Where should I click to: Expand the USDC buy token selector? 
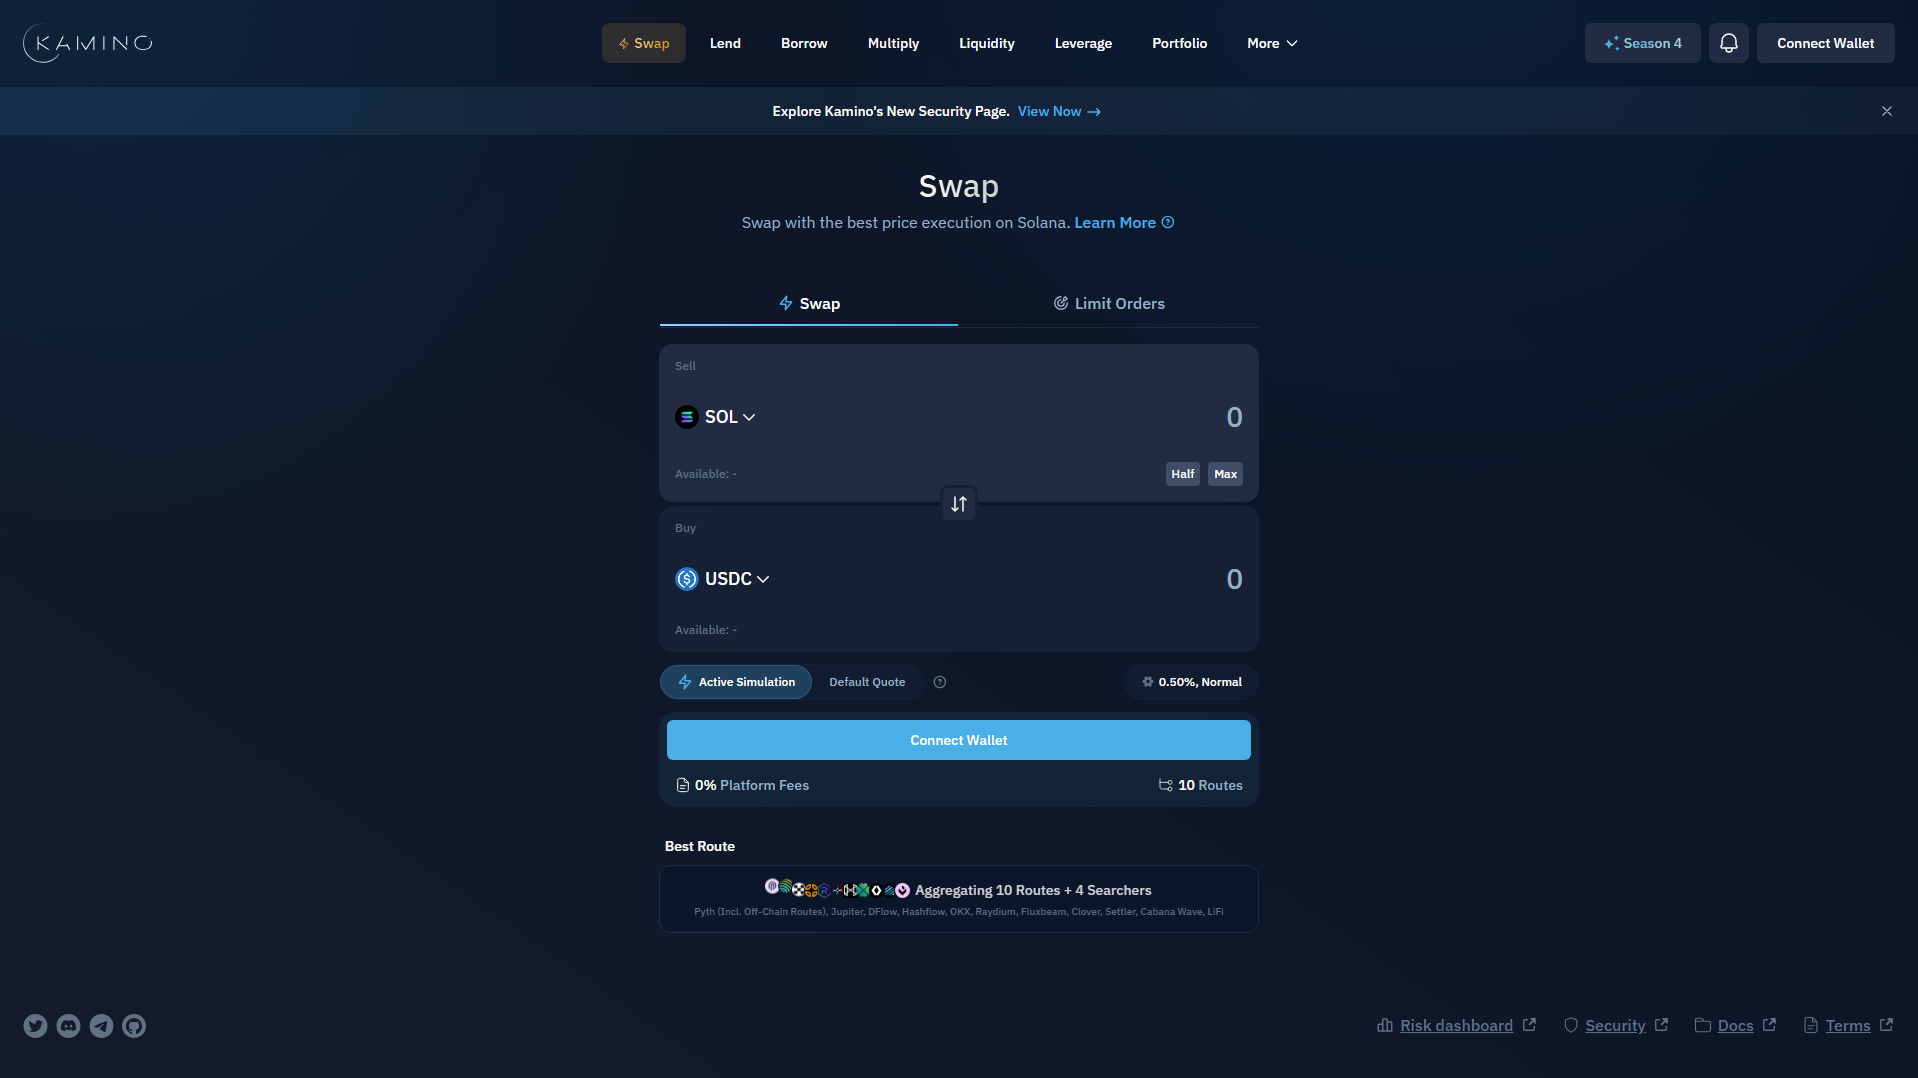(722, 579)
